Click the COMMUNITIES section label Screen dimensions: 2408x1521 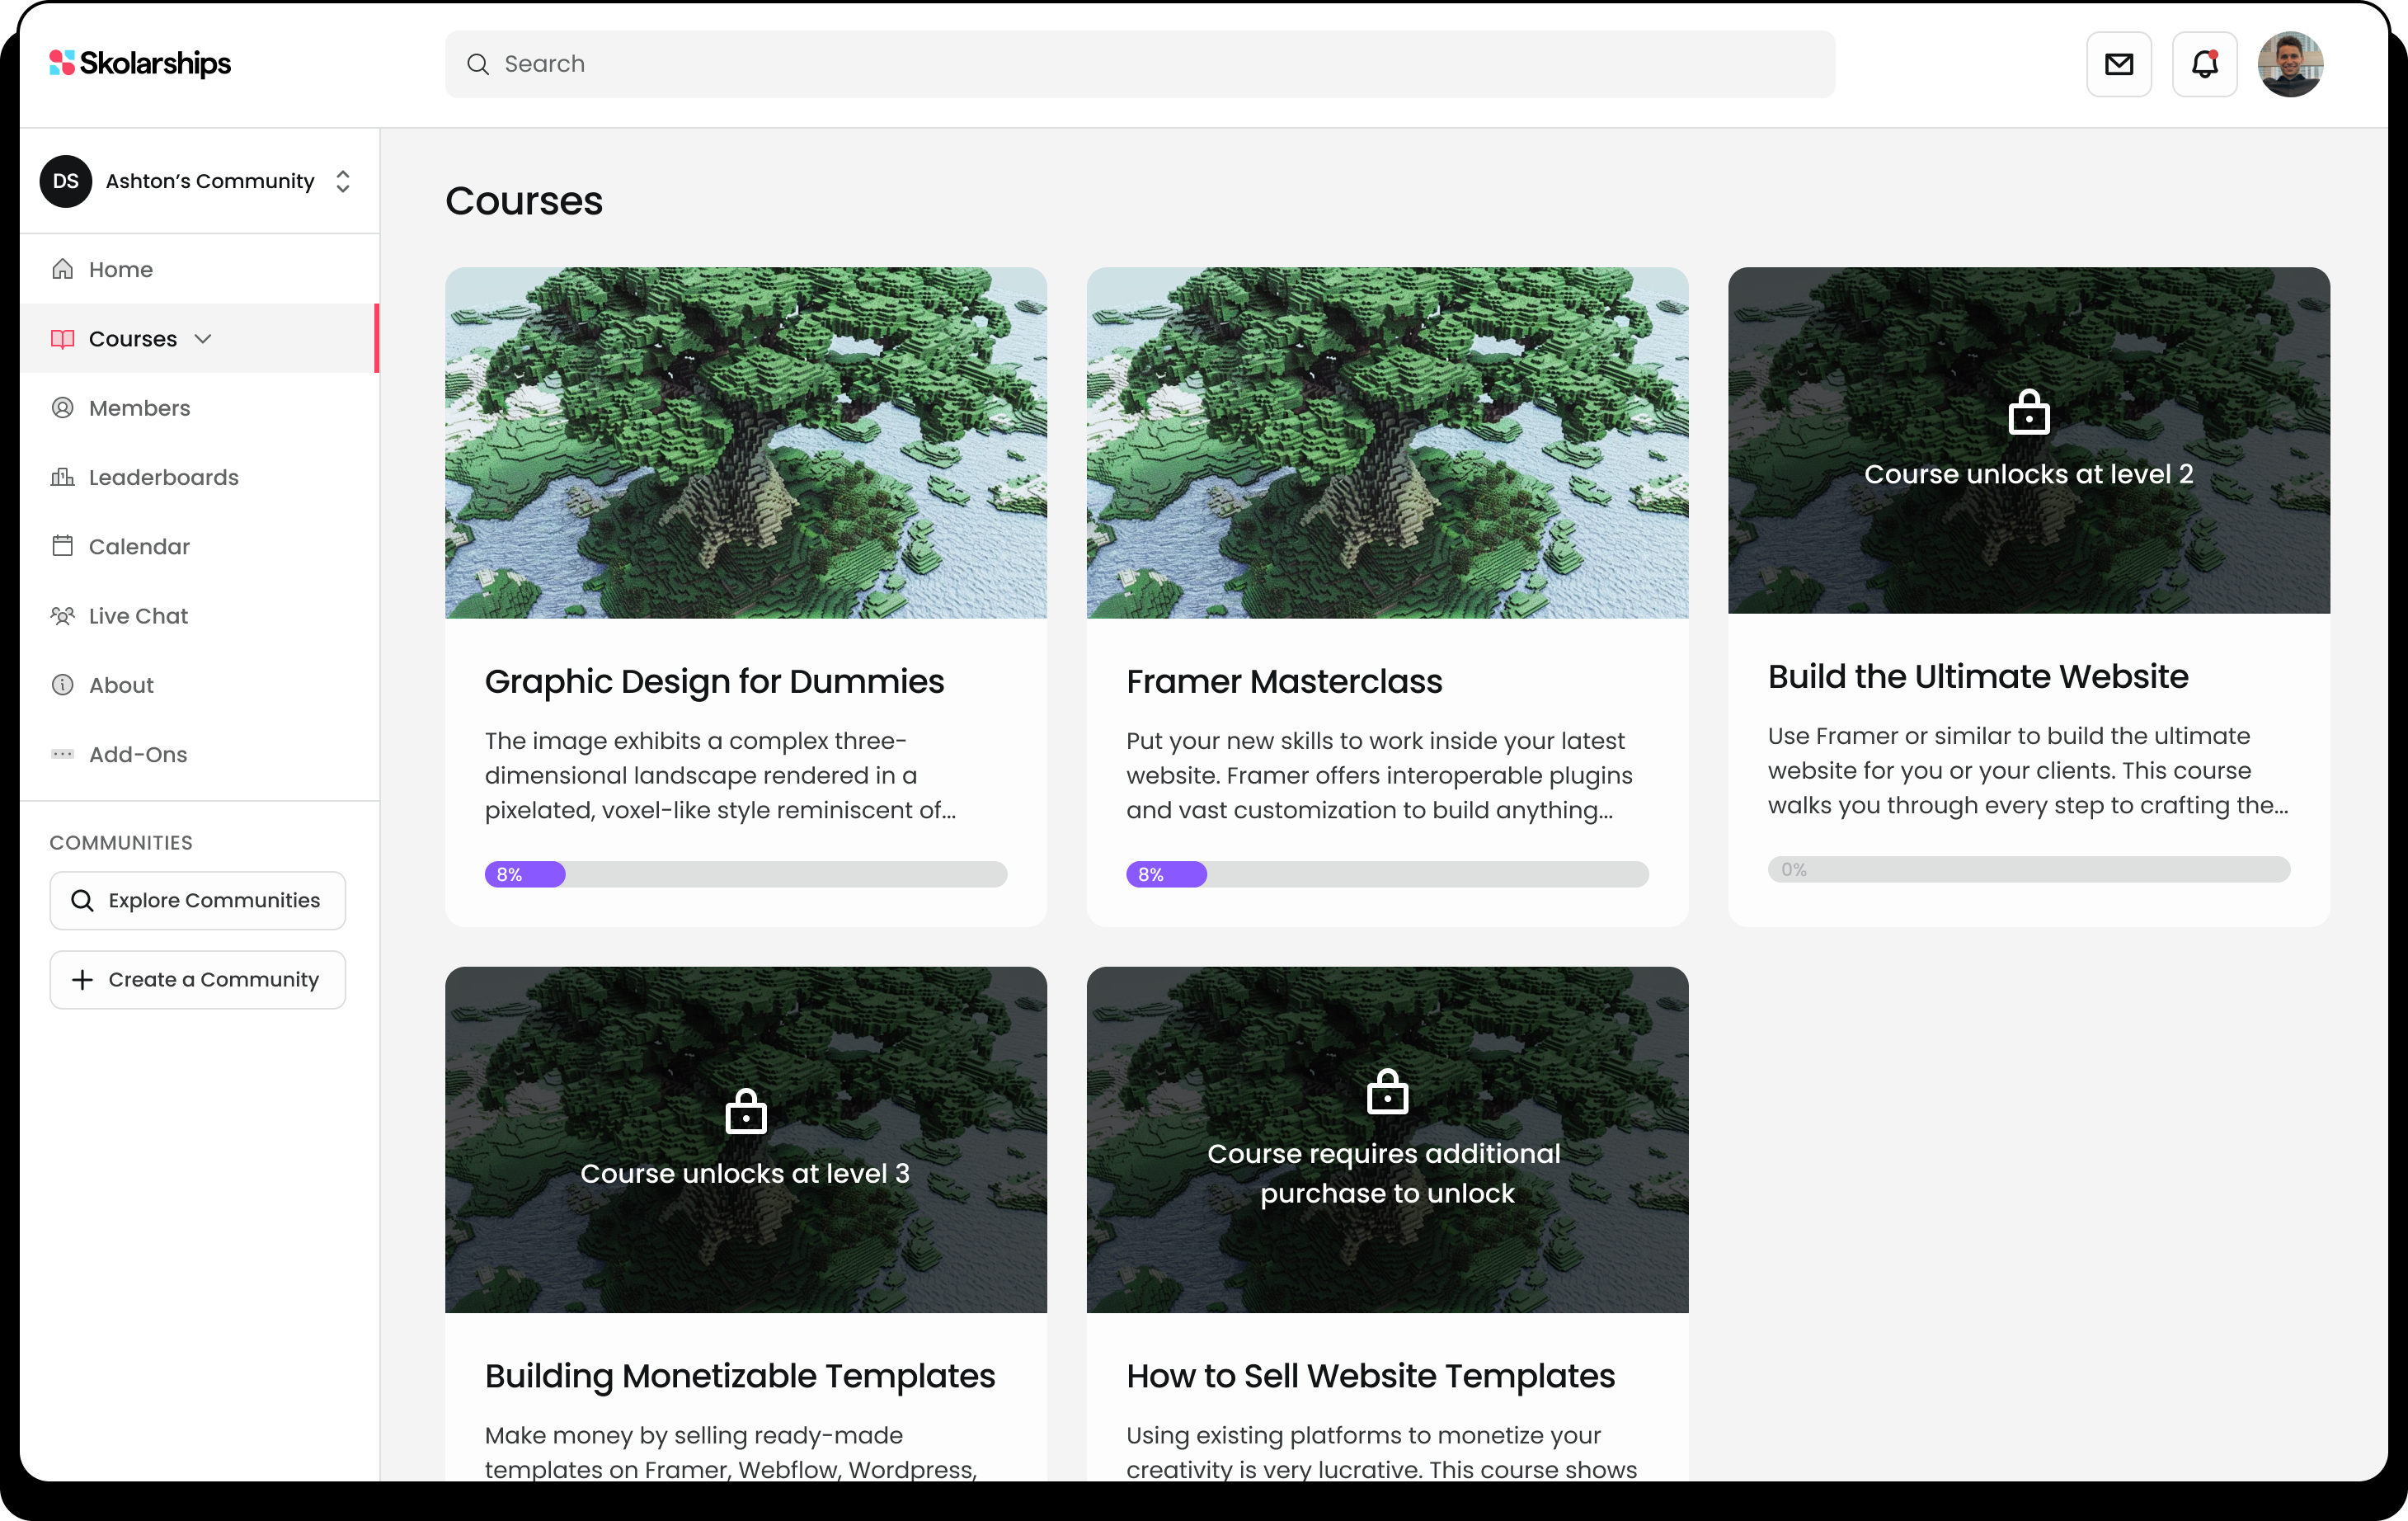click(x=121, y=843)
